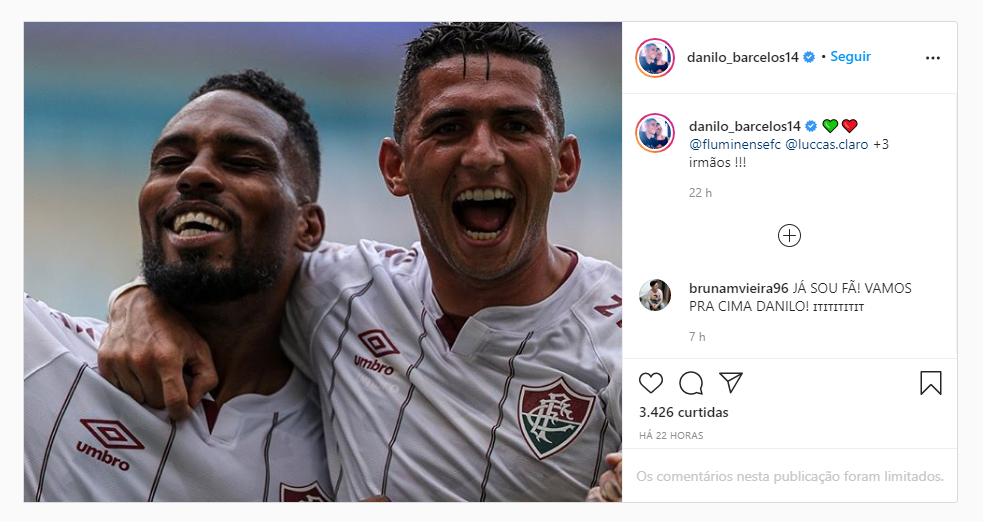Share the post with the paper plane icon

click(x=730, y=382)
